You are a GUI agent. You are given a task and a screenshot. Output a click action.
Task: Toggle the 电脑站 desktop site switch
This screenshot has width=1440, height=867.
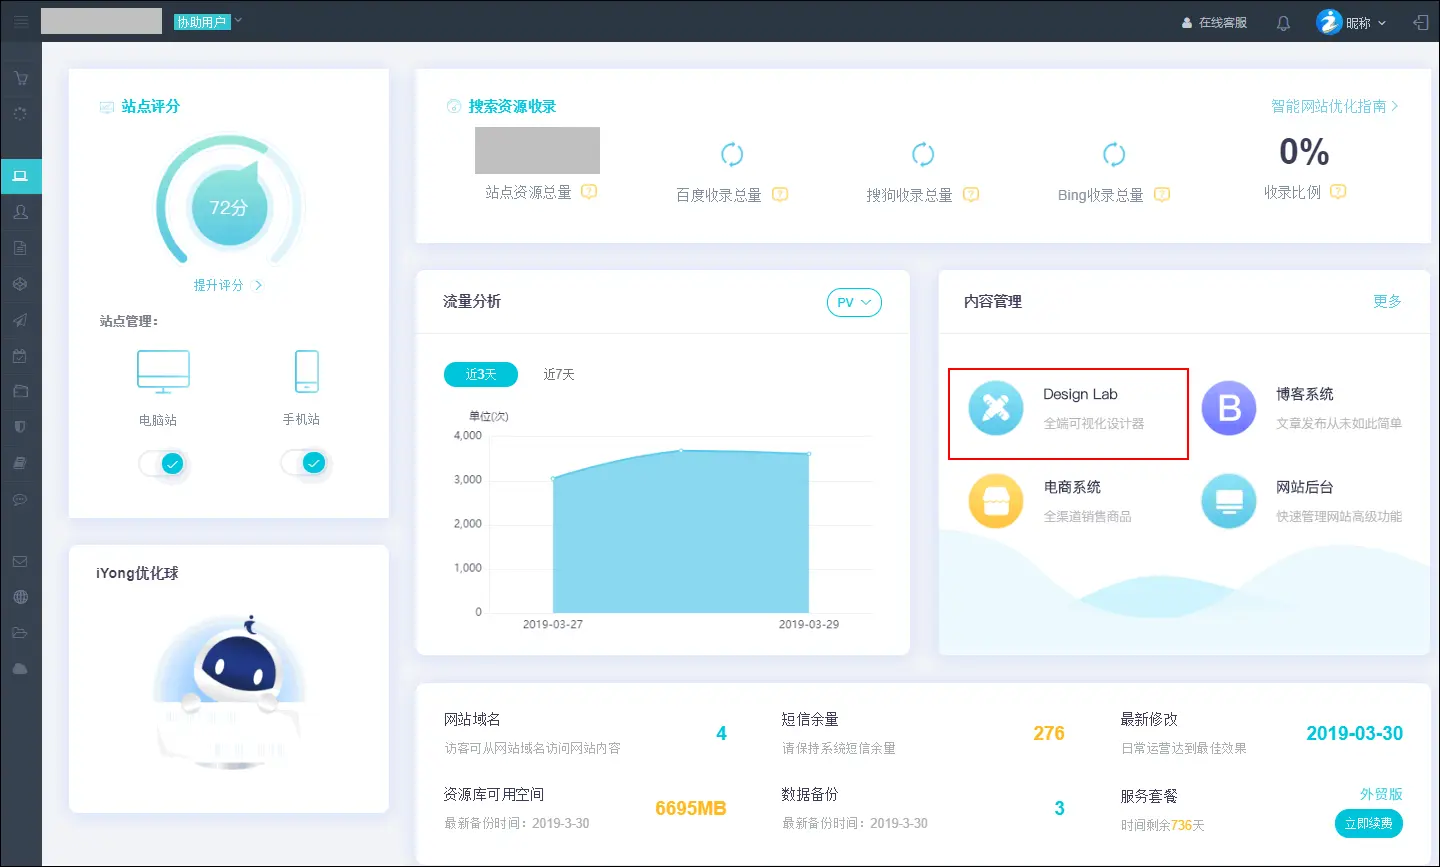tap(162, 463)
